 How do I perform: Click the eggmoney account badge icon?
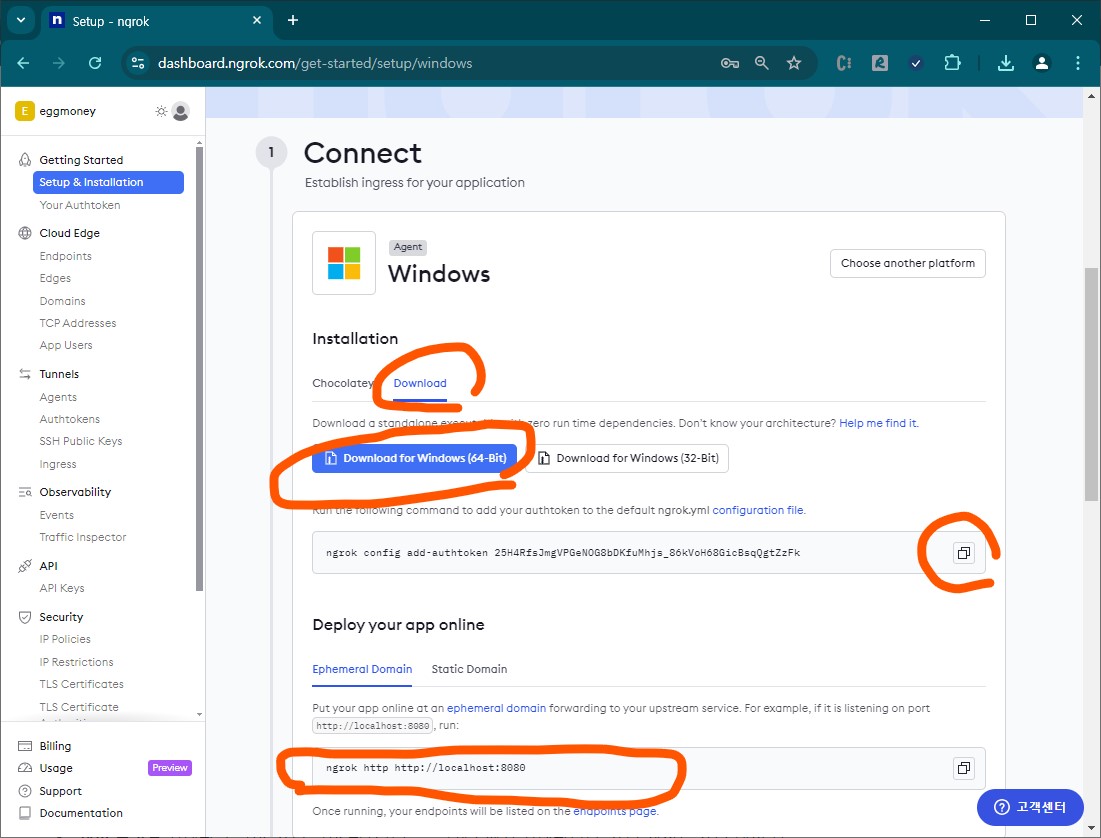pos(25,111)
